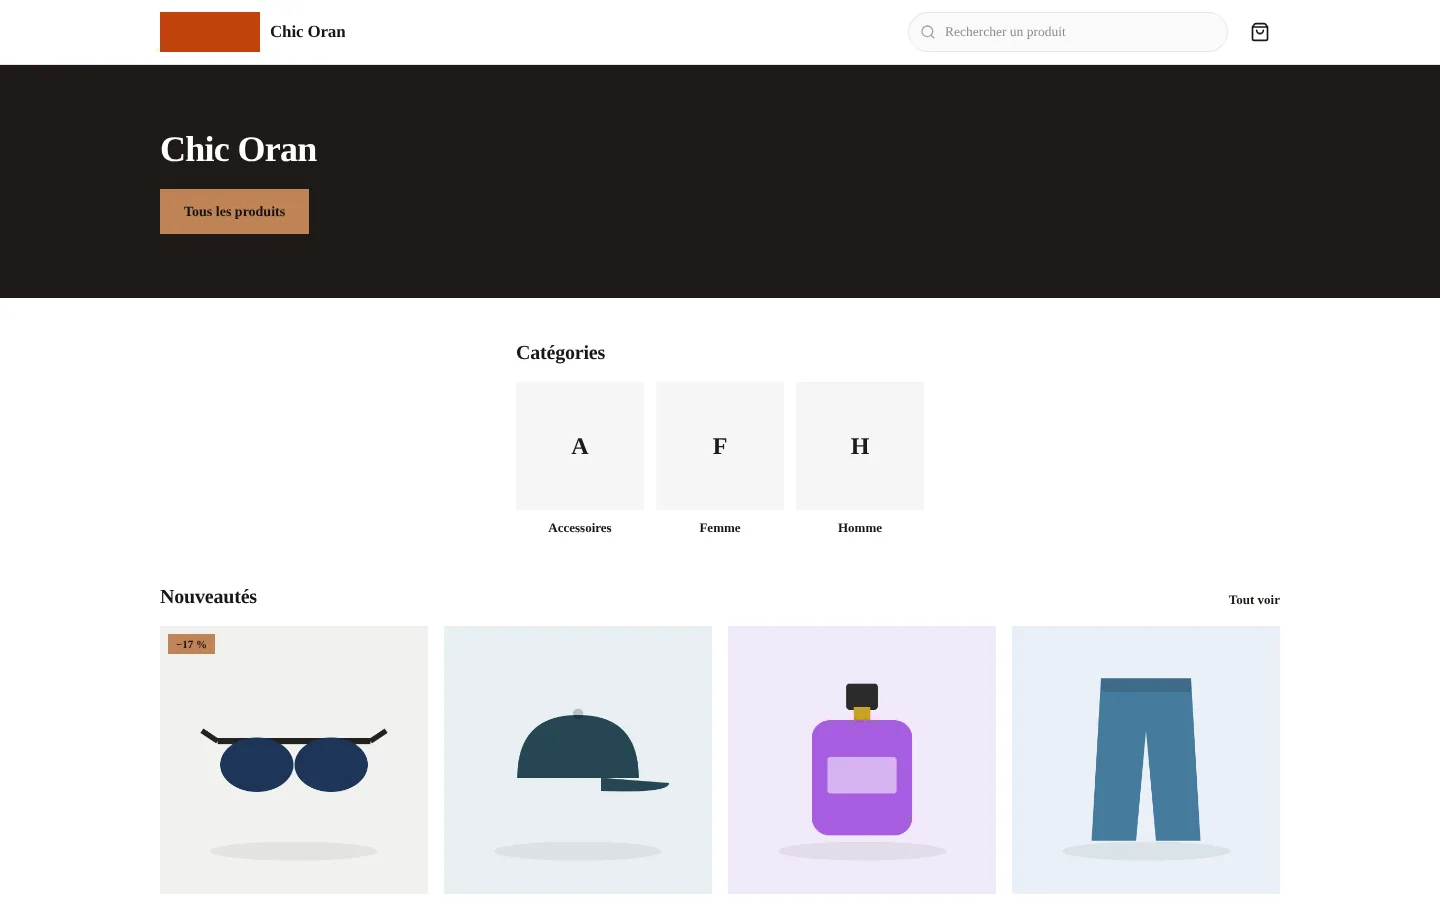Click the −17 % discount badge

pos(191,644)
